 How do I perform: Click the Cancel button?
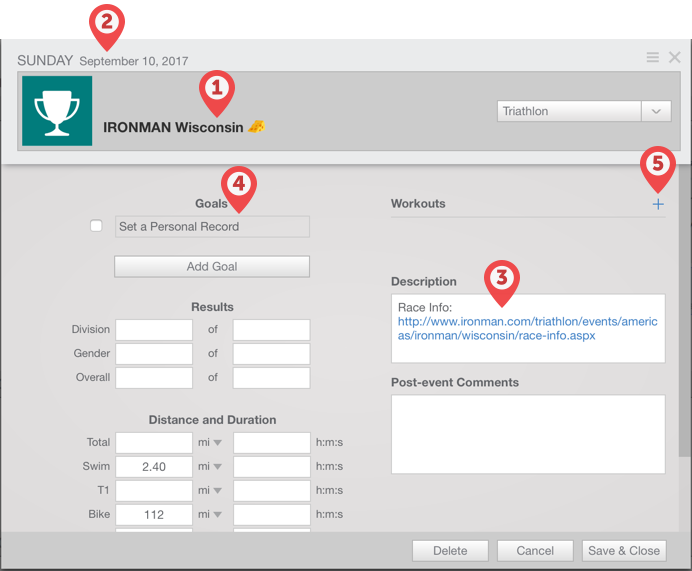coord(535,551)
